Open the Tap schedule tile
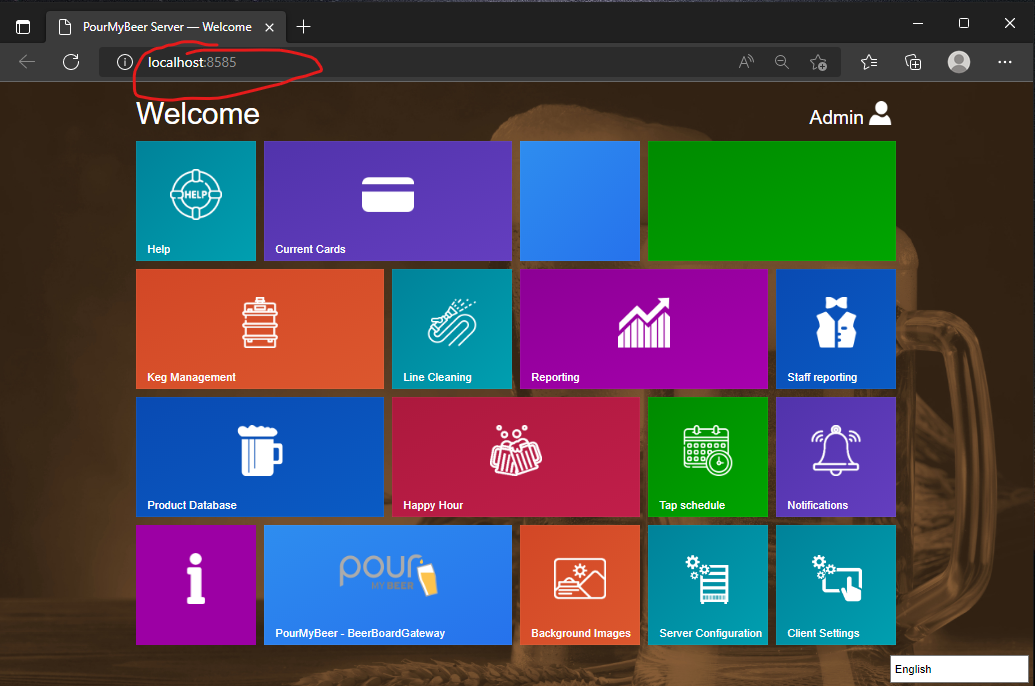The width and height of the screenshot is (1035, 686). 708,457
